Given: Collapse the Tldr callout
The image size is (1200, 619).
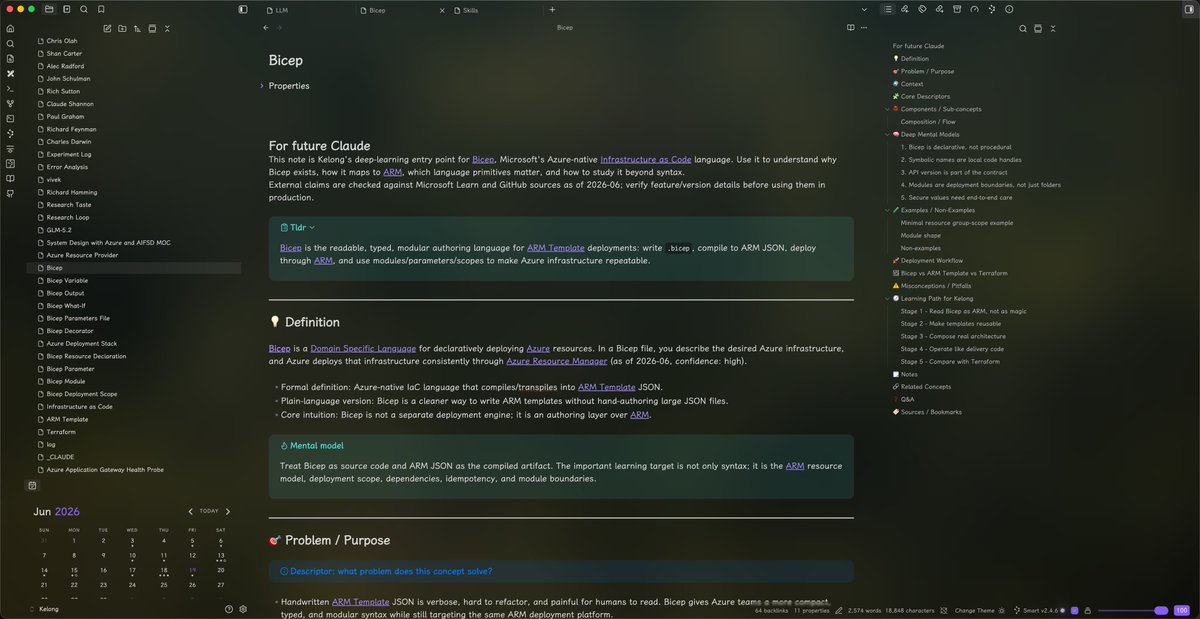Looking at the screenshot, I should coord(312,228).
